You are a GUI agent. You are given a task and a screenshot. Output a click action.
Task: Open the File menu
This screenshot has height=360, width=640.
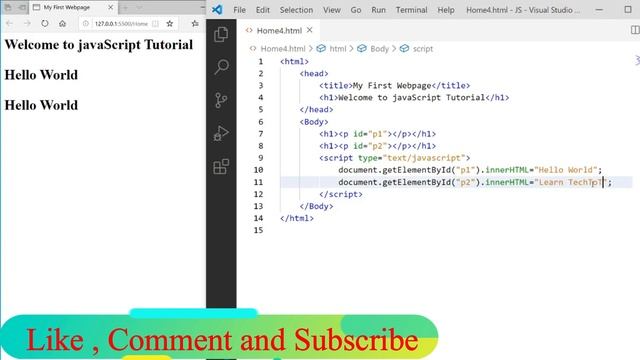click(x=240, y=10)
